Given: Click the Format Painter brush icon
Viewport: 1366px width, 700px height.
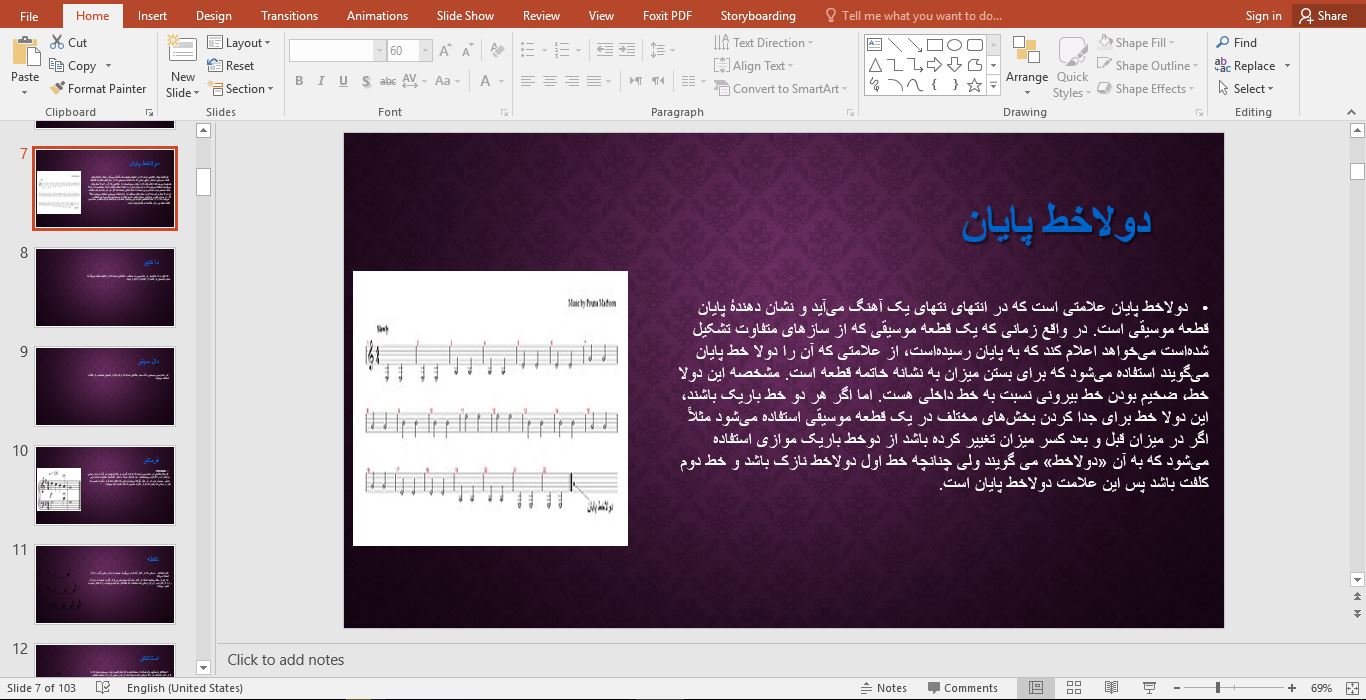Looking at the screenshot, I should [x=58, y=89].
